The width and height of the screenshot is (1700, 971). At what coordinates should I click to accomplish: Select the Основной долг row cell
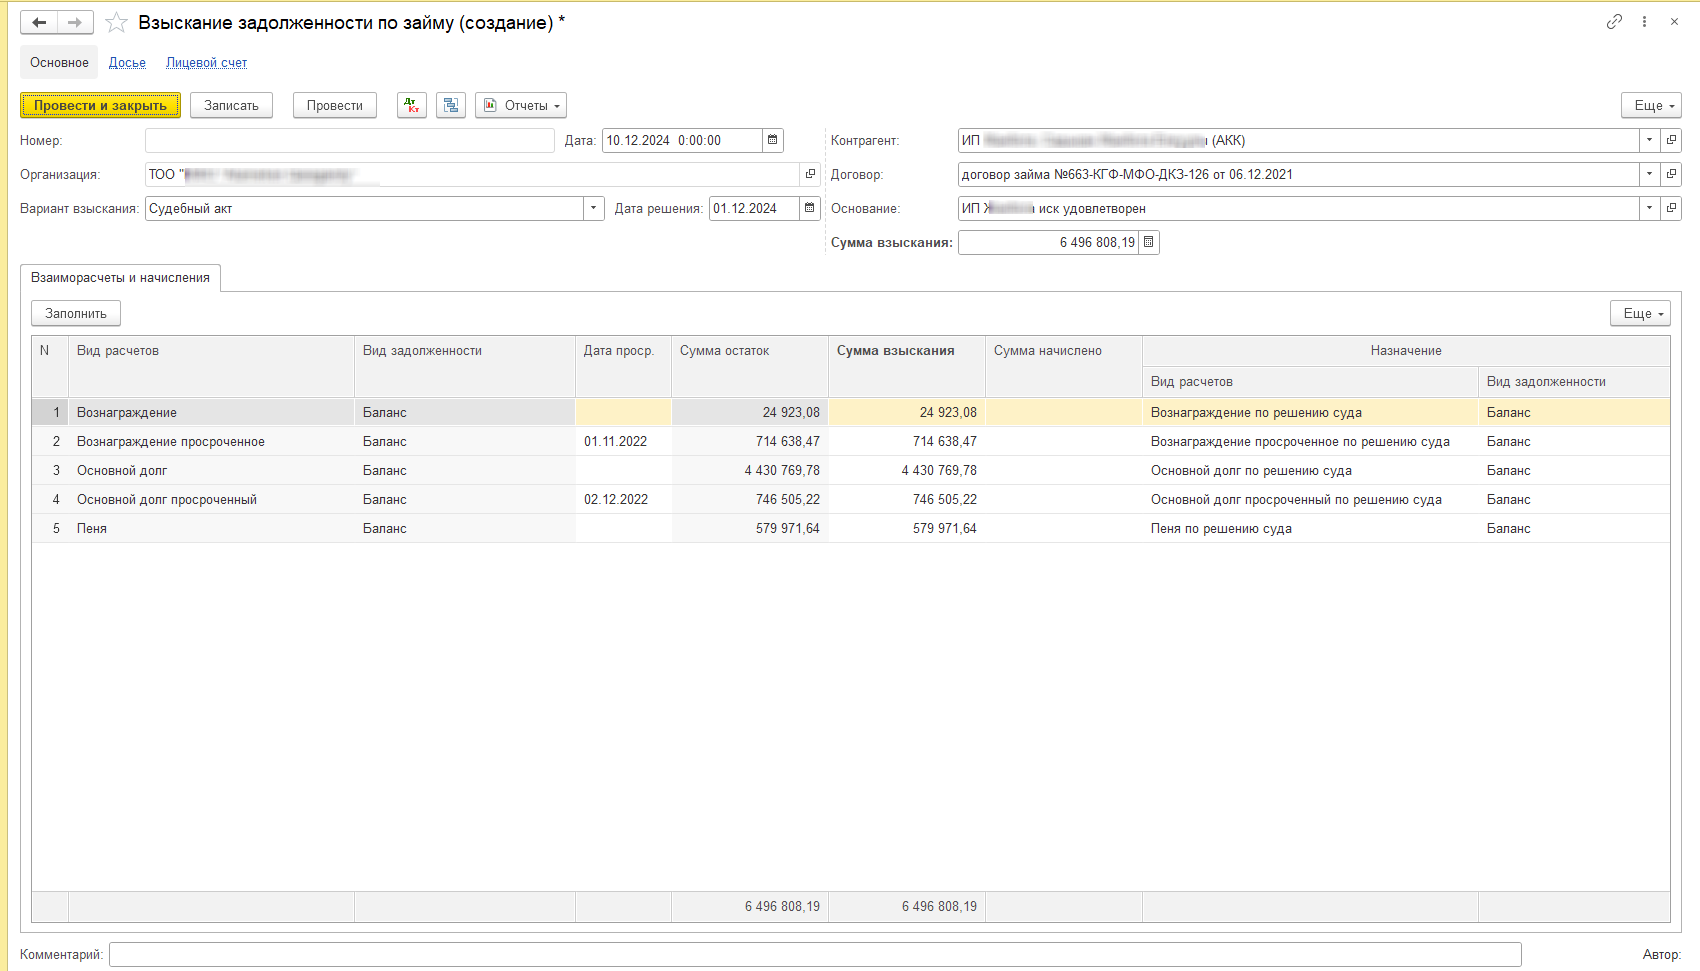tap(211, 470)
